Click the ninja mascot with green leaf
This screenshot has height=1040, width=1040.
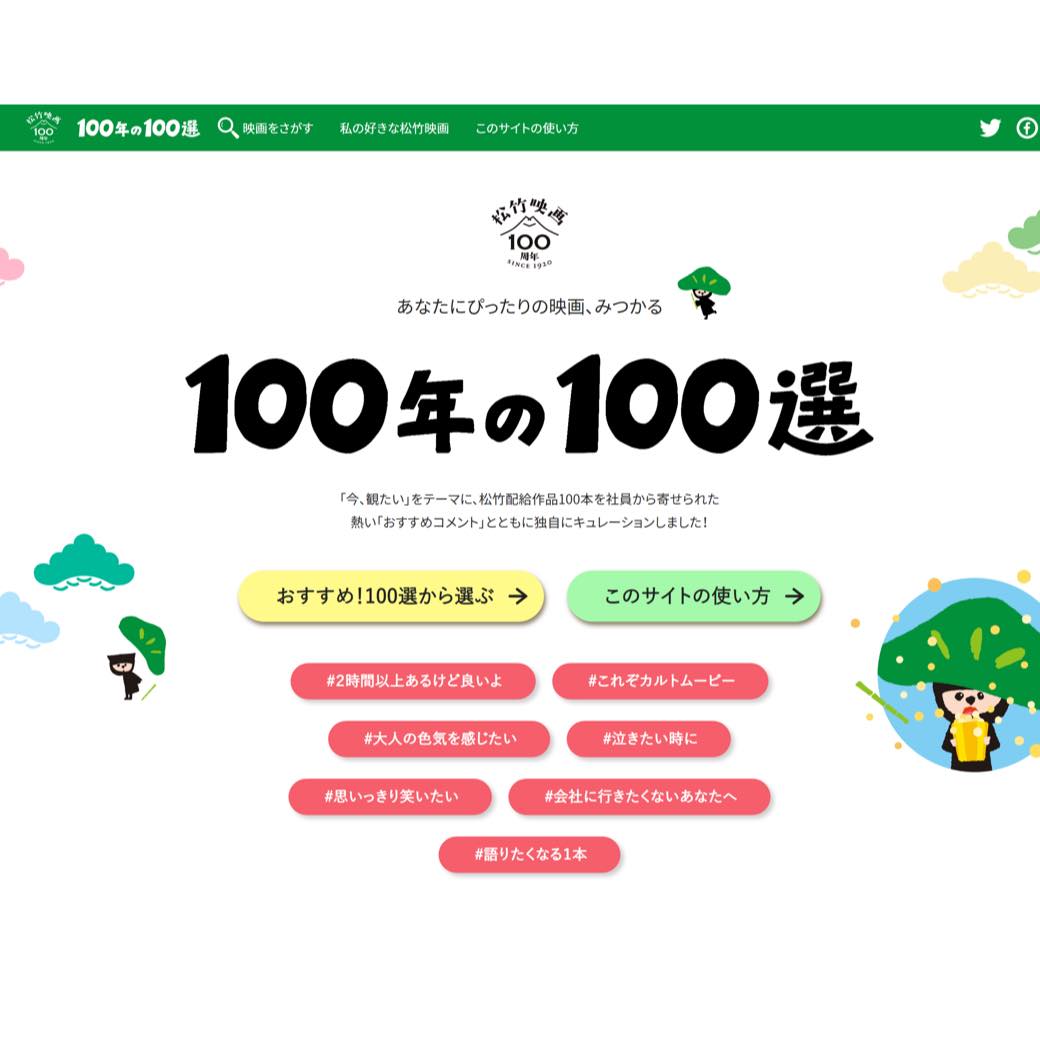click(137, 658)
